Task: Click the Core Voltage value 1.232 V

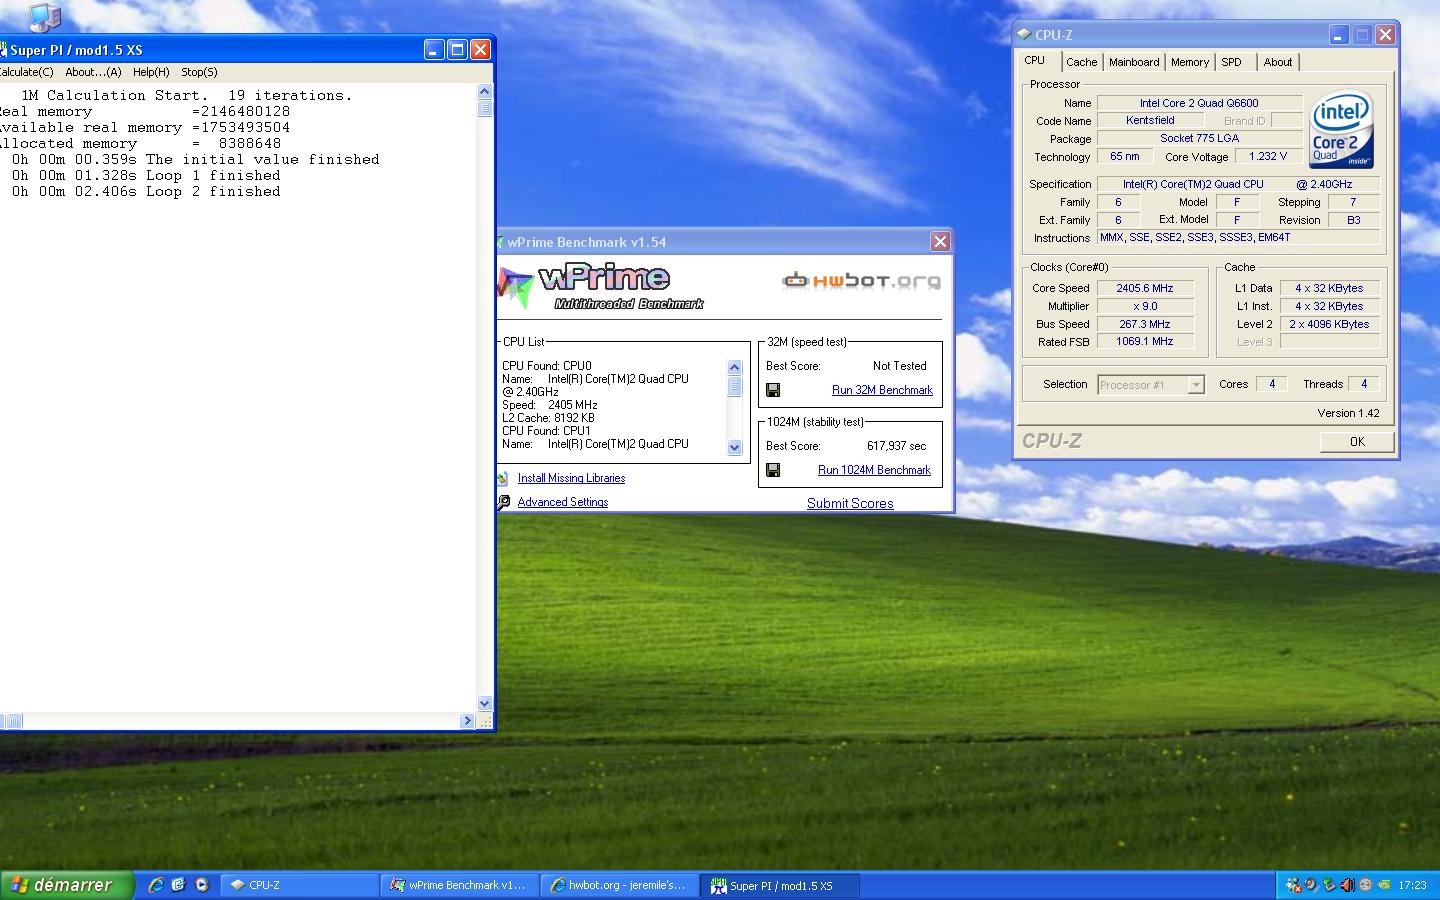Action: pyautogui.click(x=1268, y=156)
